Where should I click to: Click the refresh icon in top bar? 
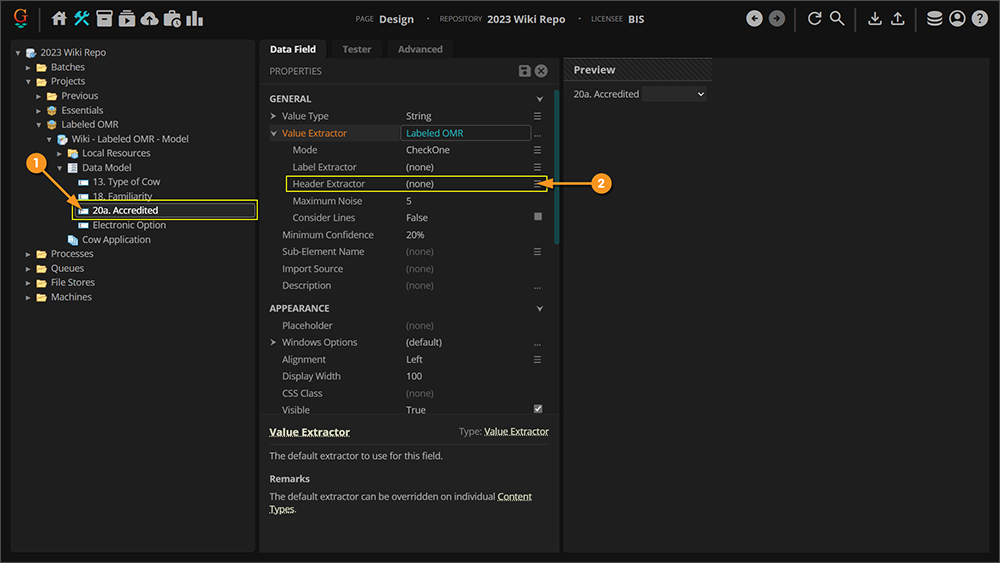point(814,19)
